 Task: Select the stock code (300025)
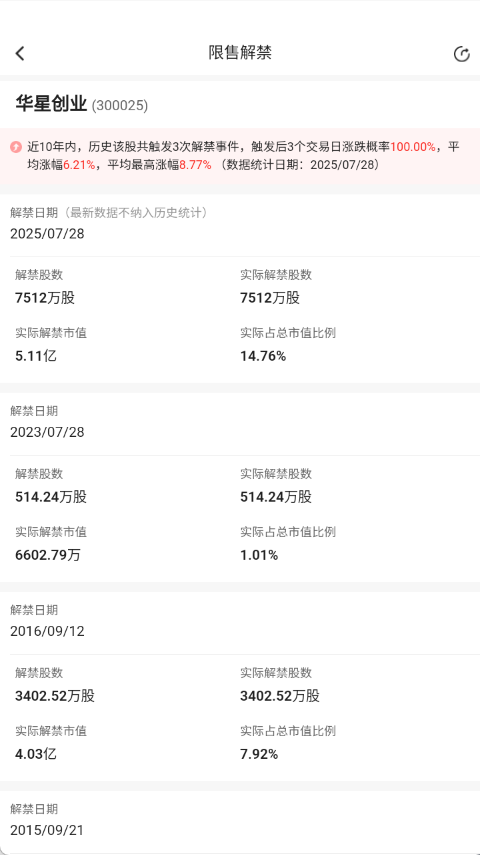(119, 105)
